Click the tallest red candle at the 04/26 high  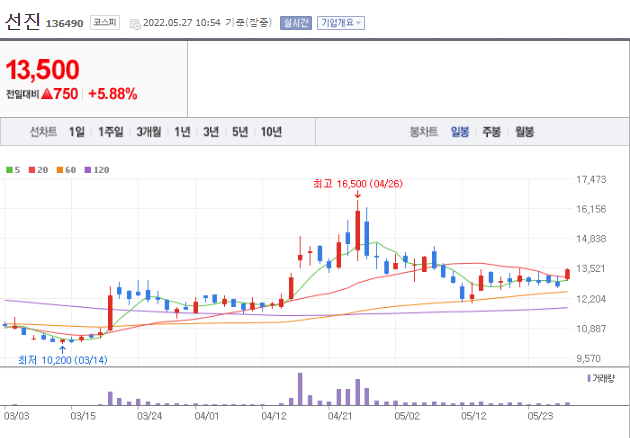pyautogui.click(x=358, y=230)
